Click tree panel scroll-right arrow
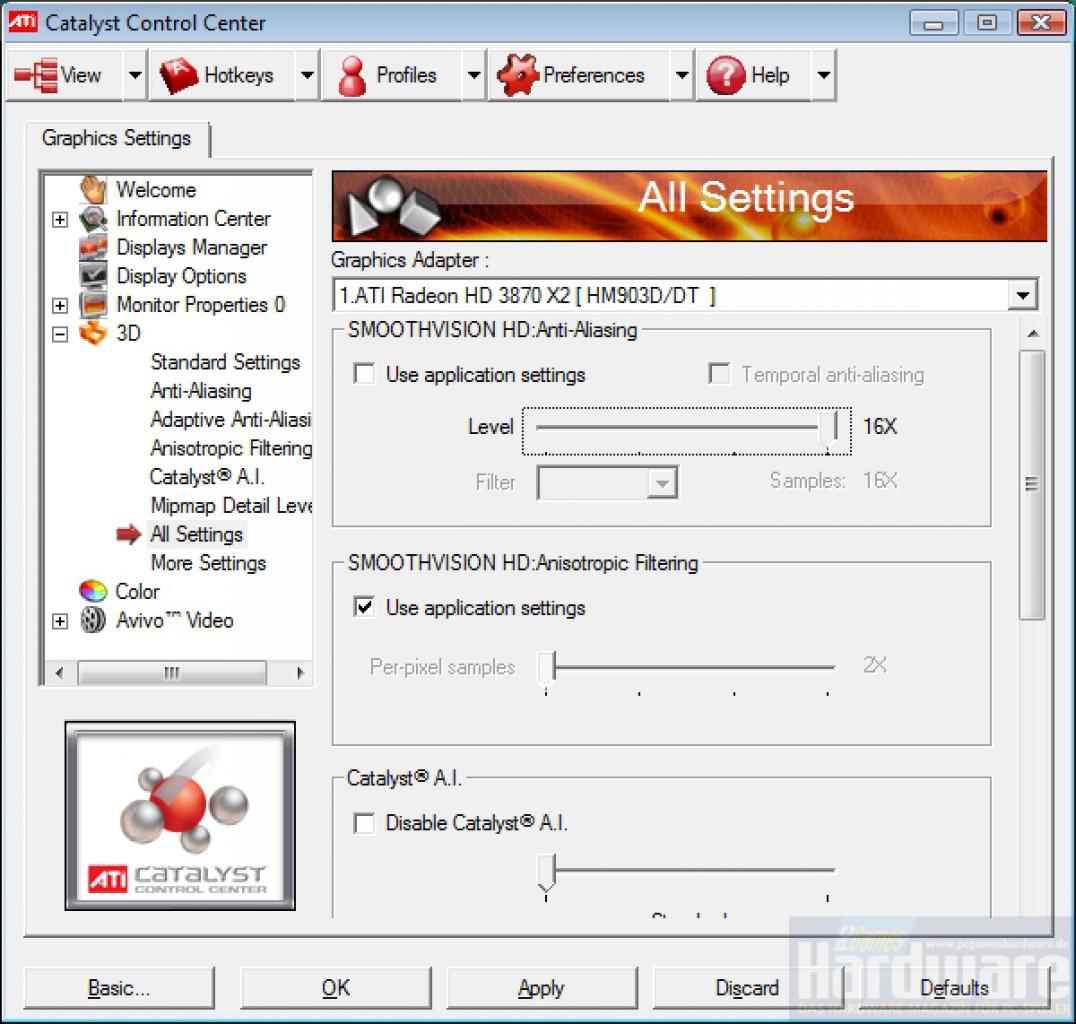The image size is (1076, 1024). pyautogui.click(x=300, y=673)
